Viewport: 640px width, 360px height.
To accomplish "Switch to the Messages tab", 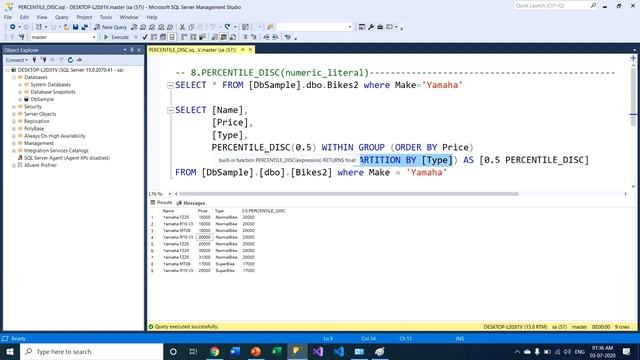I will click(x=191, y=203).
